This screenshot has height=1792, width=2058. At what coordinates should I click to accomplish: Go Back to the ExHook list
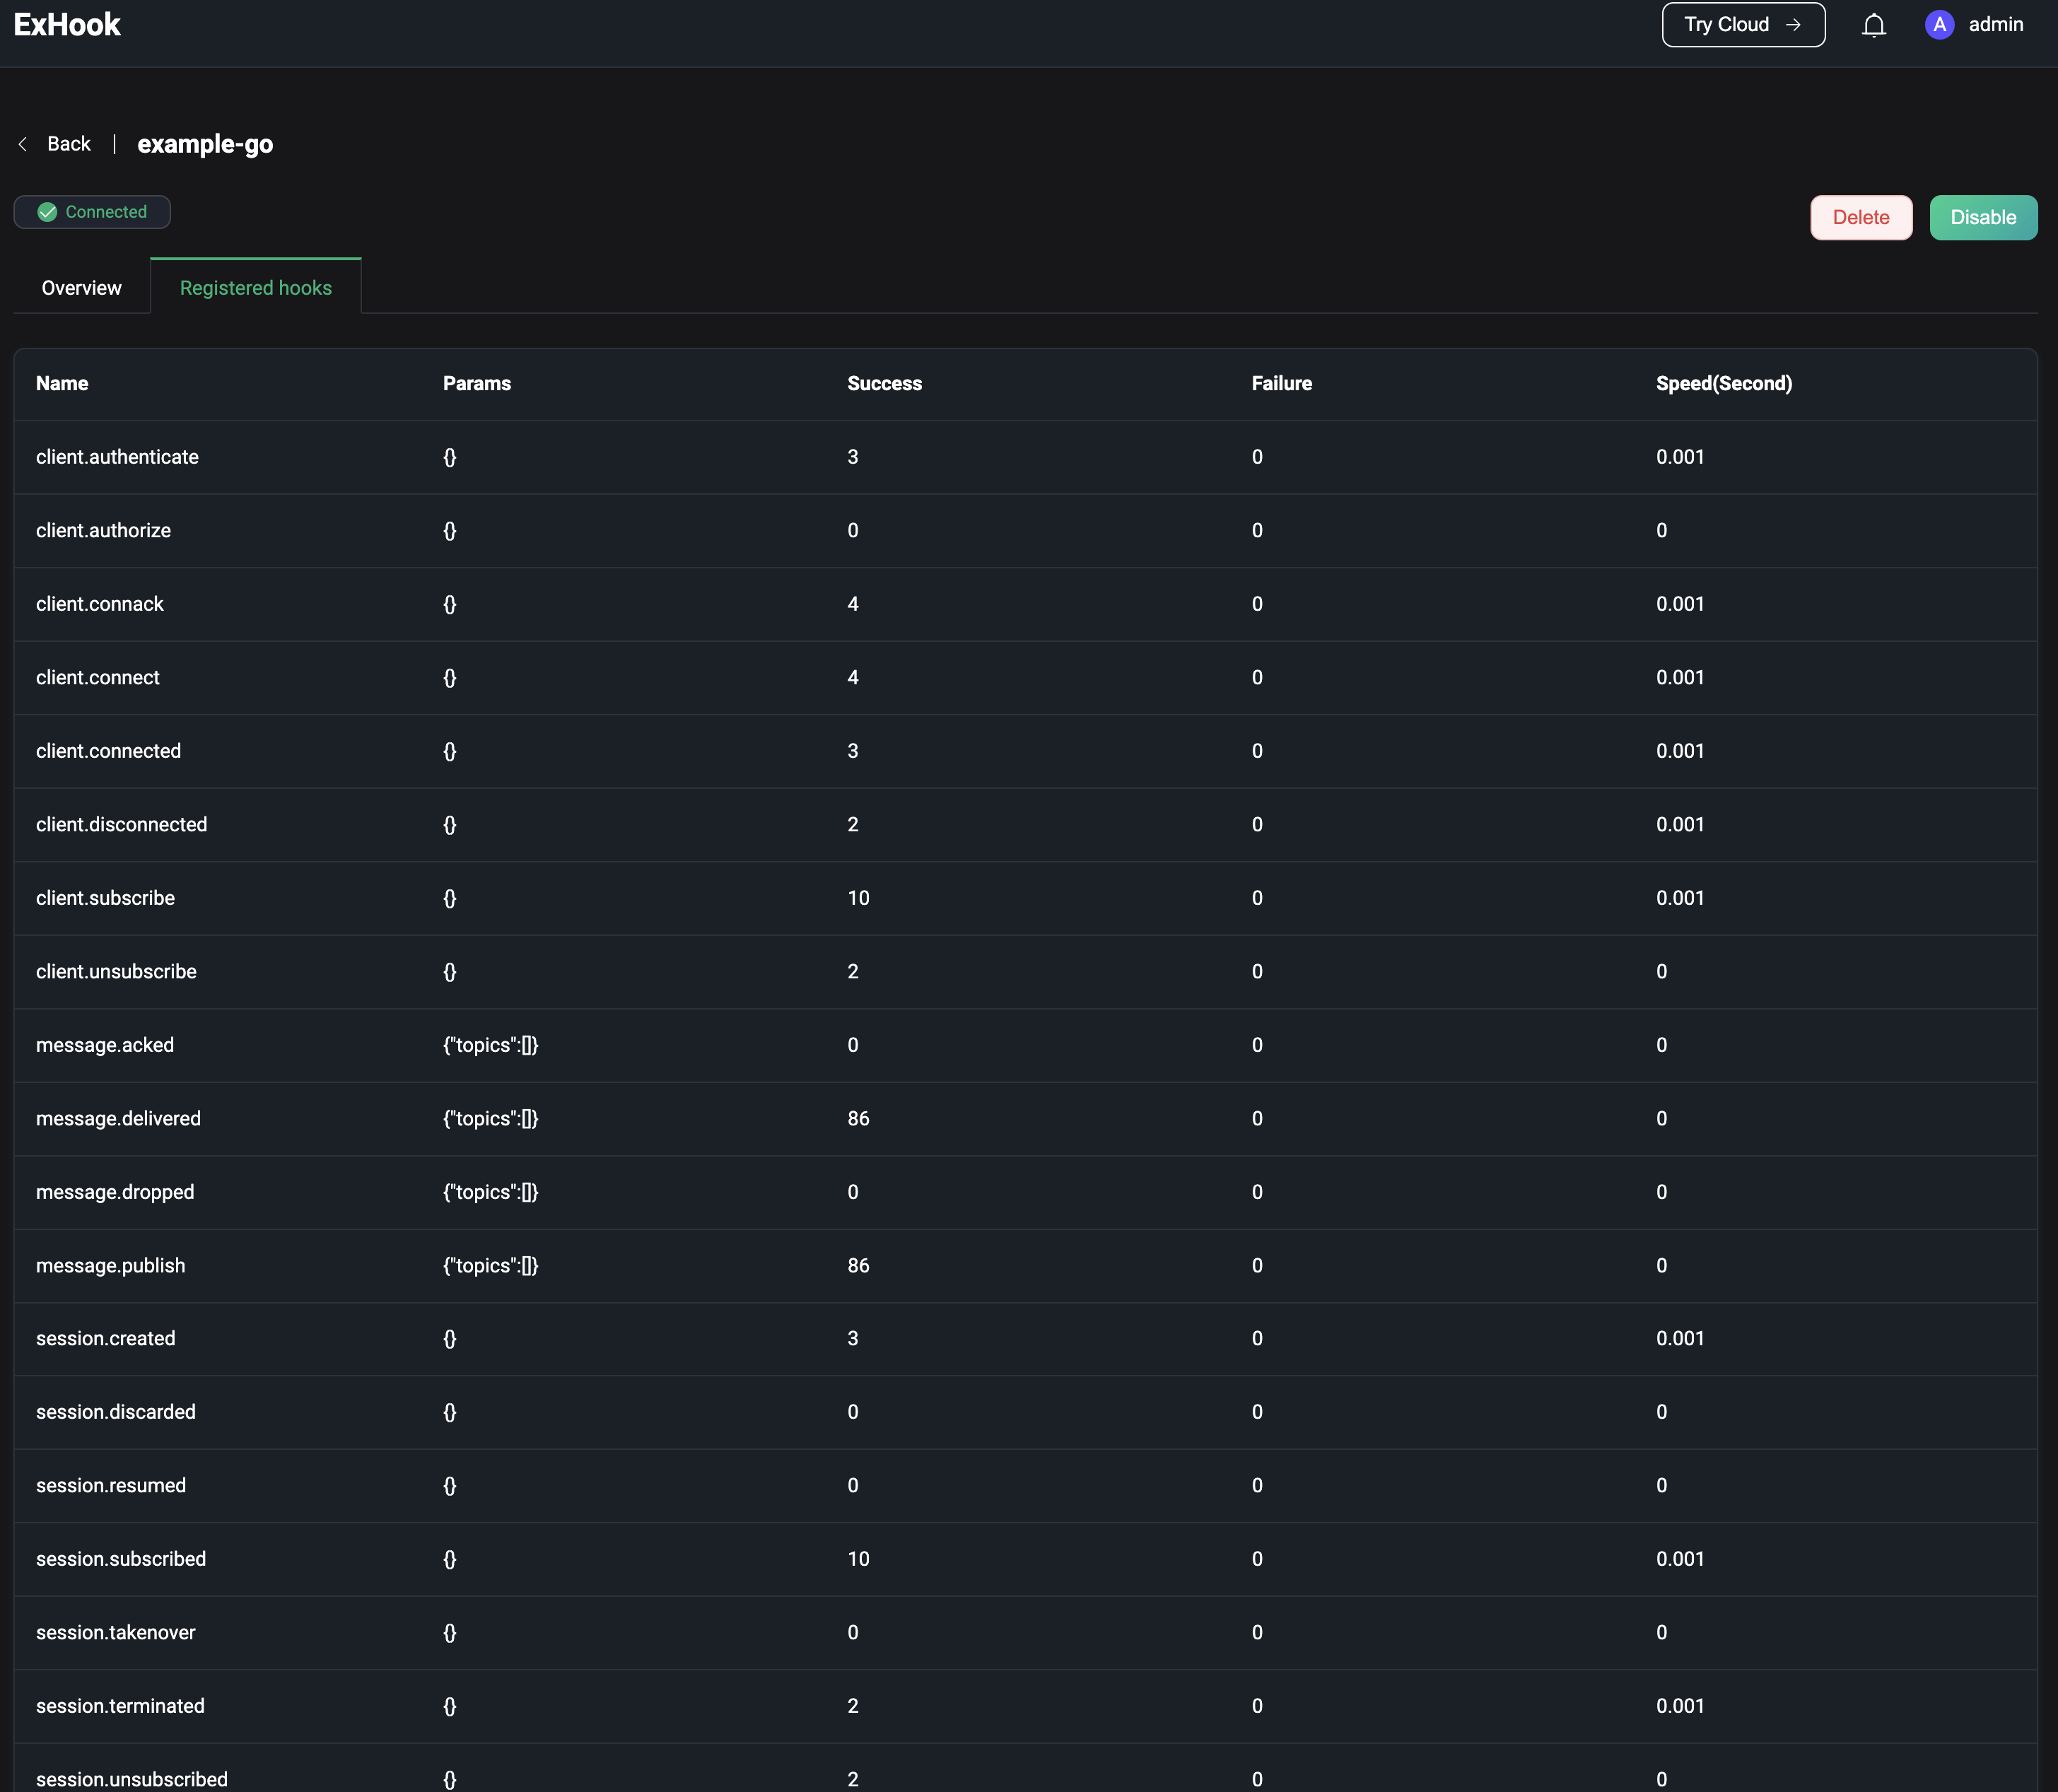tap(68, 144)
